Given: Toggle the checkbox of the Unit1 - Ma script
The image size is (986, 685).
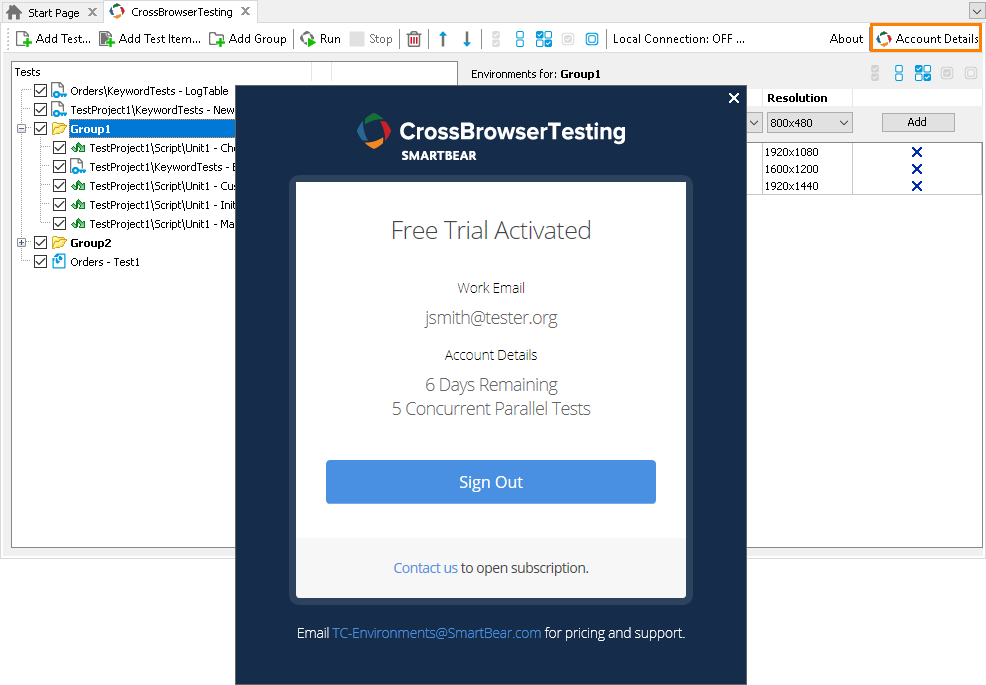Looking at the screenshot, I should point(60,223).
